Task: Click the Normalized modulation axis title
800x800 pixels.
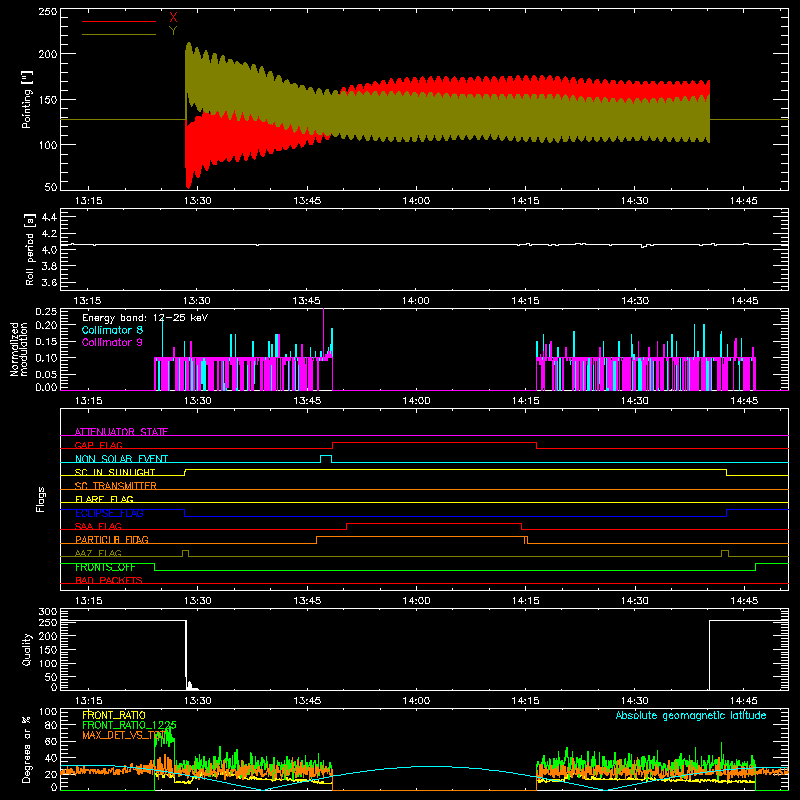Action: (19, 349)
